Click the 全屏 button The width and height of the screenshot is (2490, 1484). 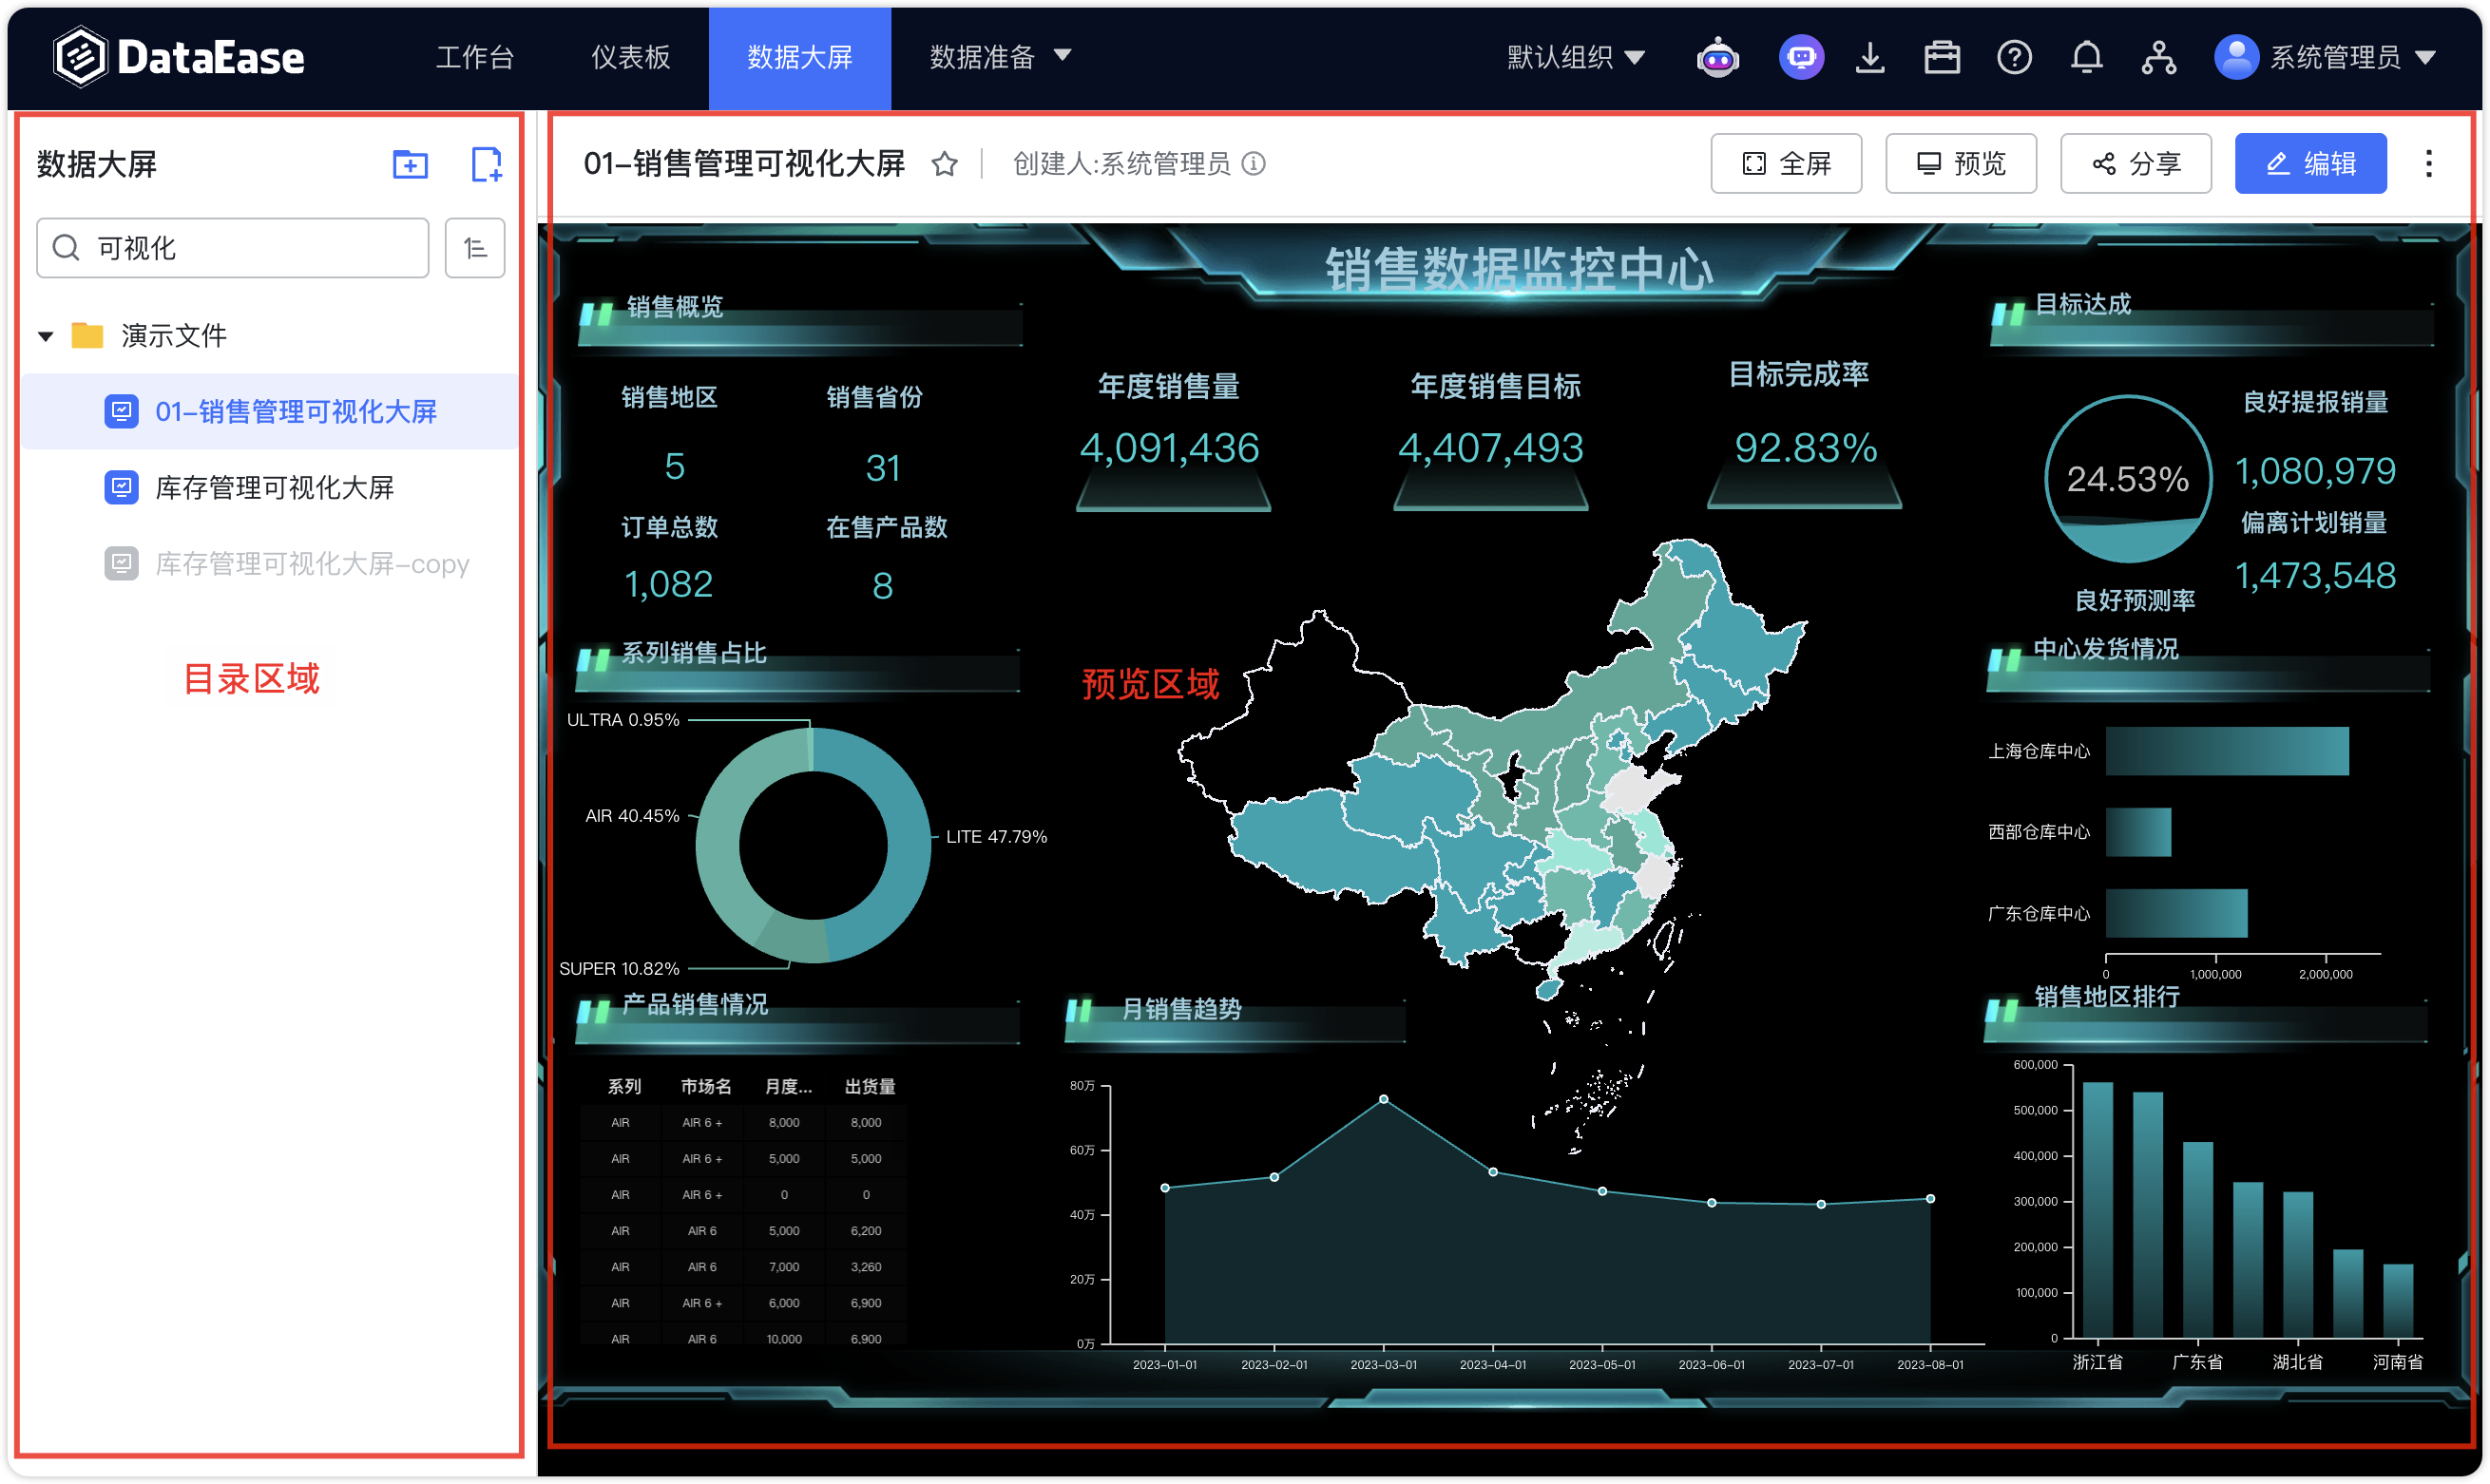[x=1785, y=164]
